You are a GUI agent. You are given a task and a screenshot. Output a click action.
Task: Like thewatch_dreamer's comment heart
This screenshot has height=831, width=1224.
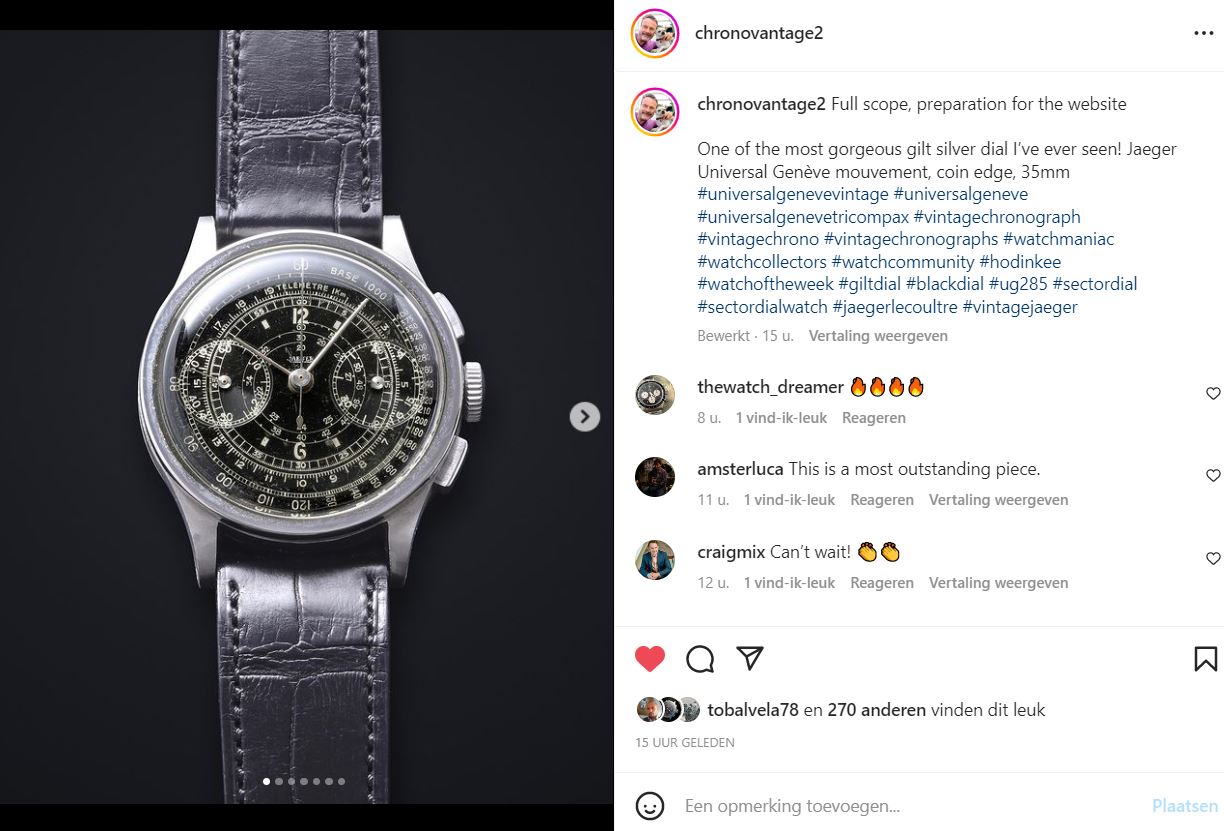(x=1213, y=393)
